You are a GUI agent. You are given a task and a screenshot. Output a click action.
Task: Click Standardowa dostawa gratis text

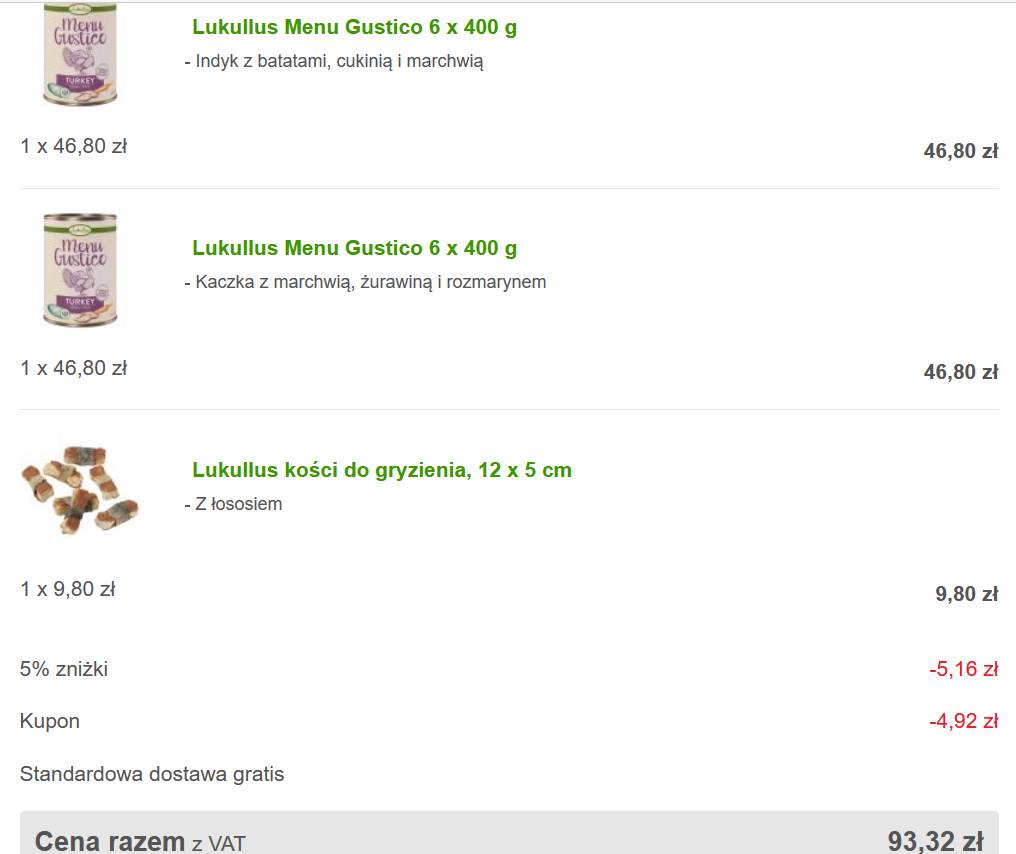[152, 774]
